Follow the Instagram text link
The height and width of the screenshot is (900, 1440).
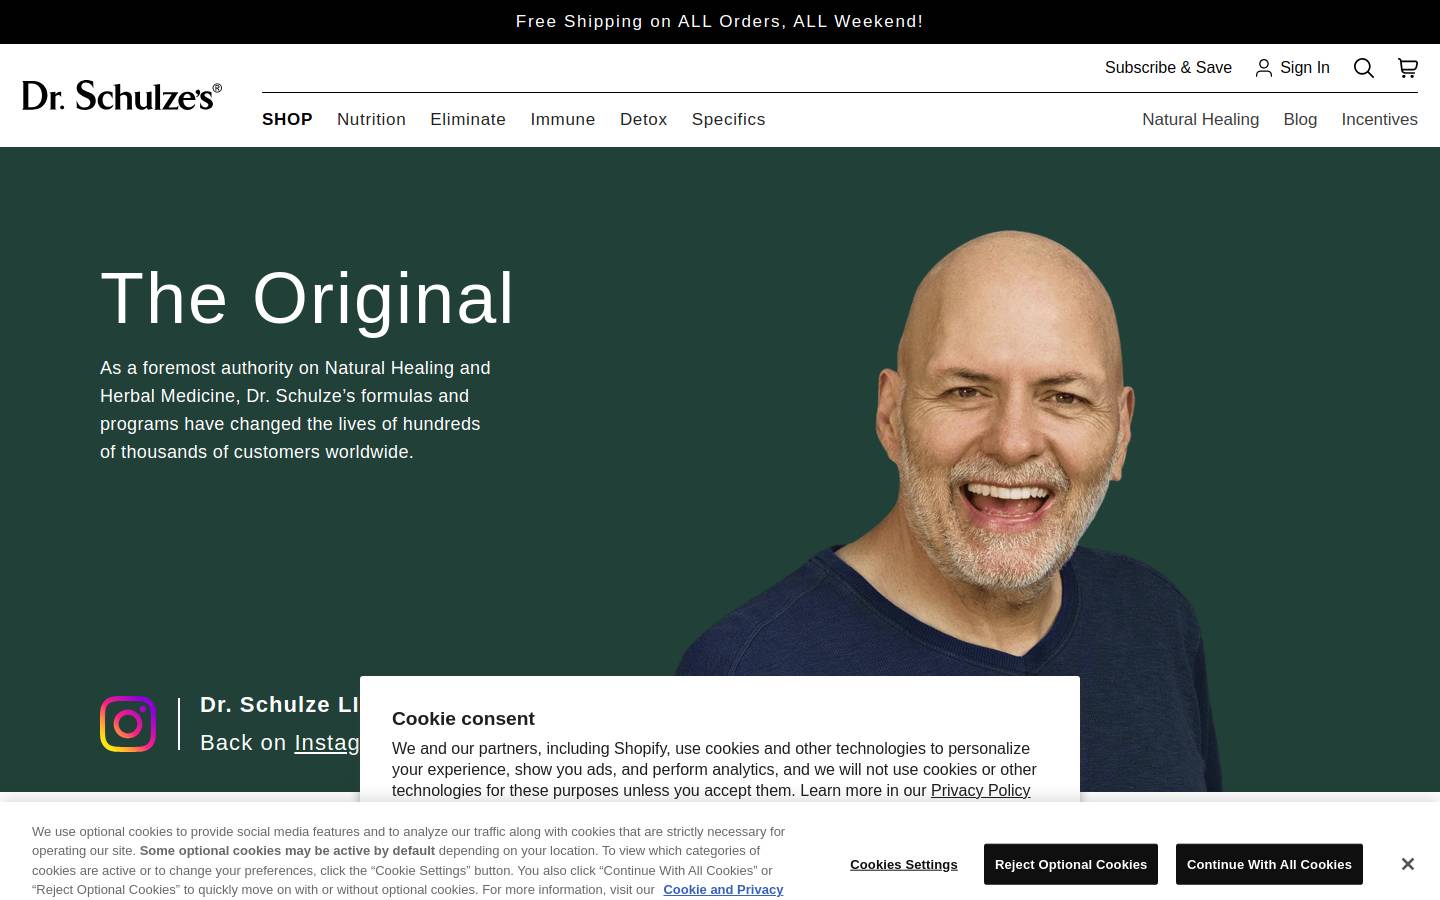pos(327,743)
